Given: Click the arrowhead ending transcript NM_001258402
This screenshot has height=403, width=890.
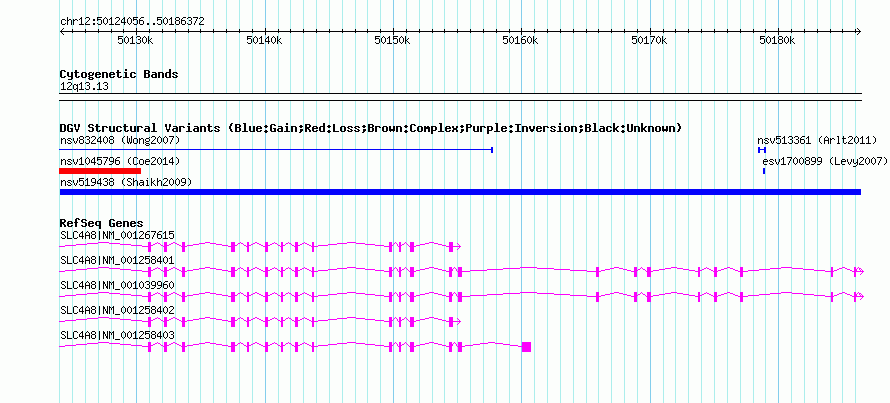Looking at the screenshot, I should pyautogui.click(x=458, y=322).
